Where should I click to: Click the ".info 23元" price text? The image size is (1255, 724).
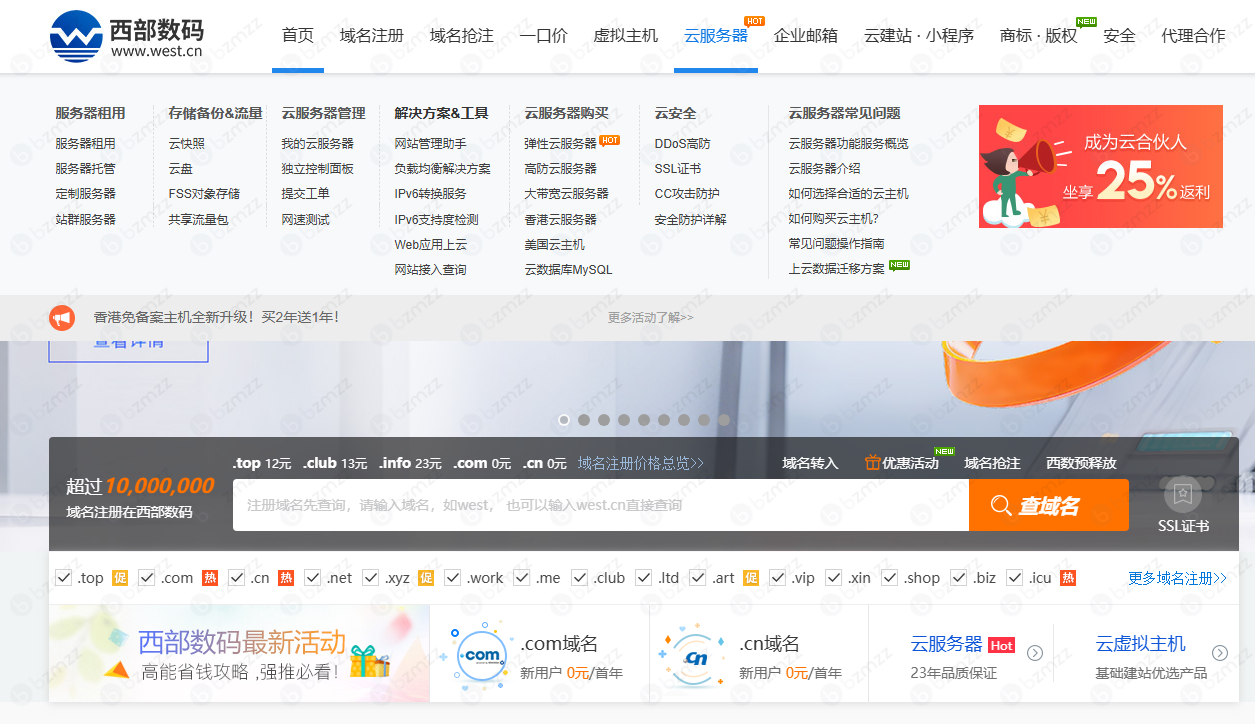pos(410,463)
